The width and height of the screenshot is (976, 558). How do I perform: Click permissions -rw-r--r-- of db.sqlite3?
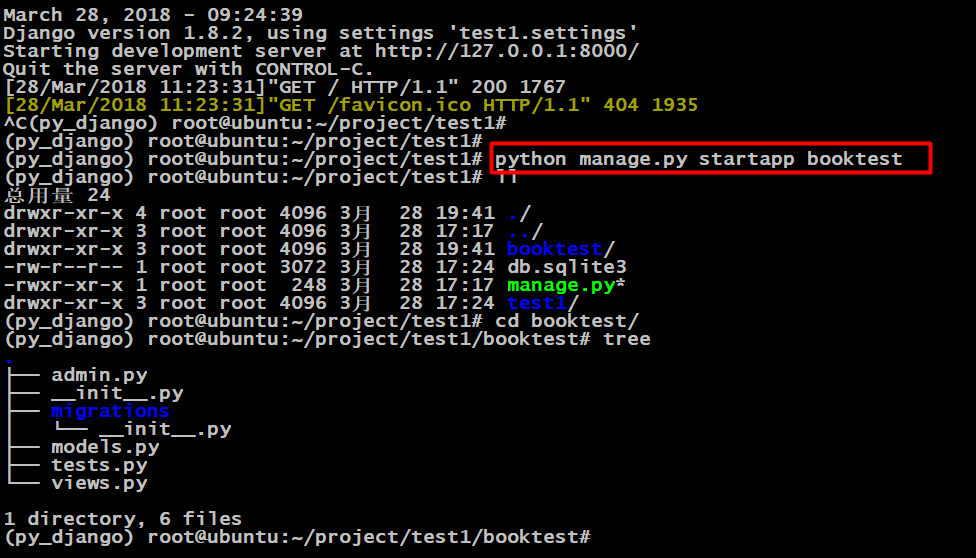(63, 267)
